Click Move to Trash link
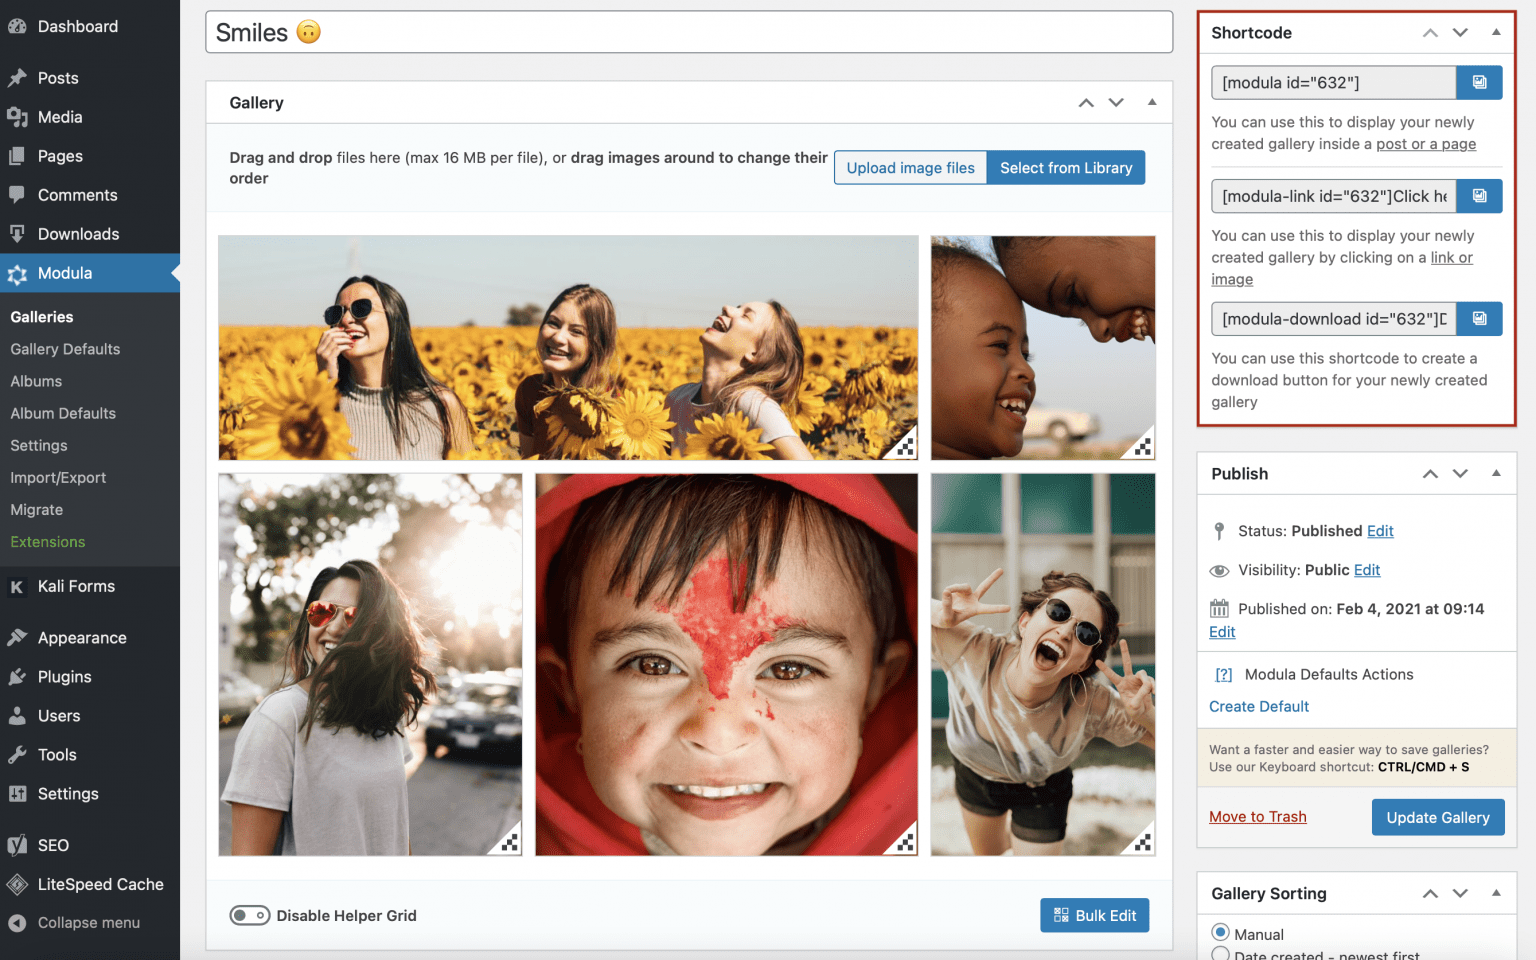 tap(1258, 817)
